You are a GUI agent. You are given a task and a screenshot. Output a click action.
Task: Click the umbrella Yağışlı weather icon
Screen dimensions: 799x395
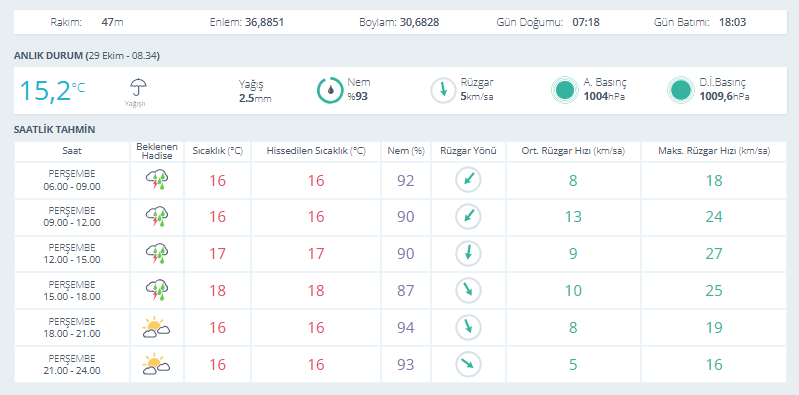137,88
